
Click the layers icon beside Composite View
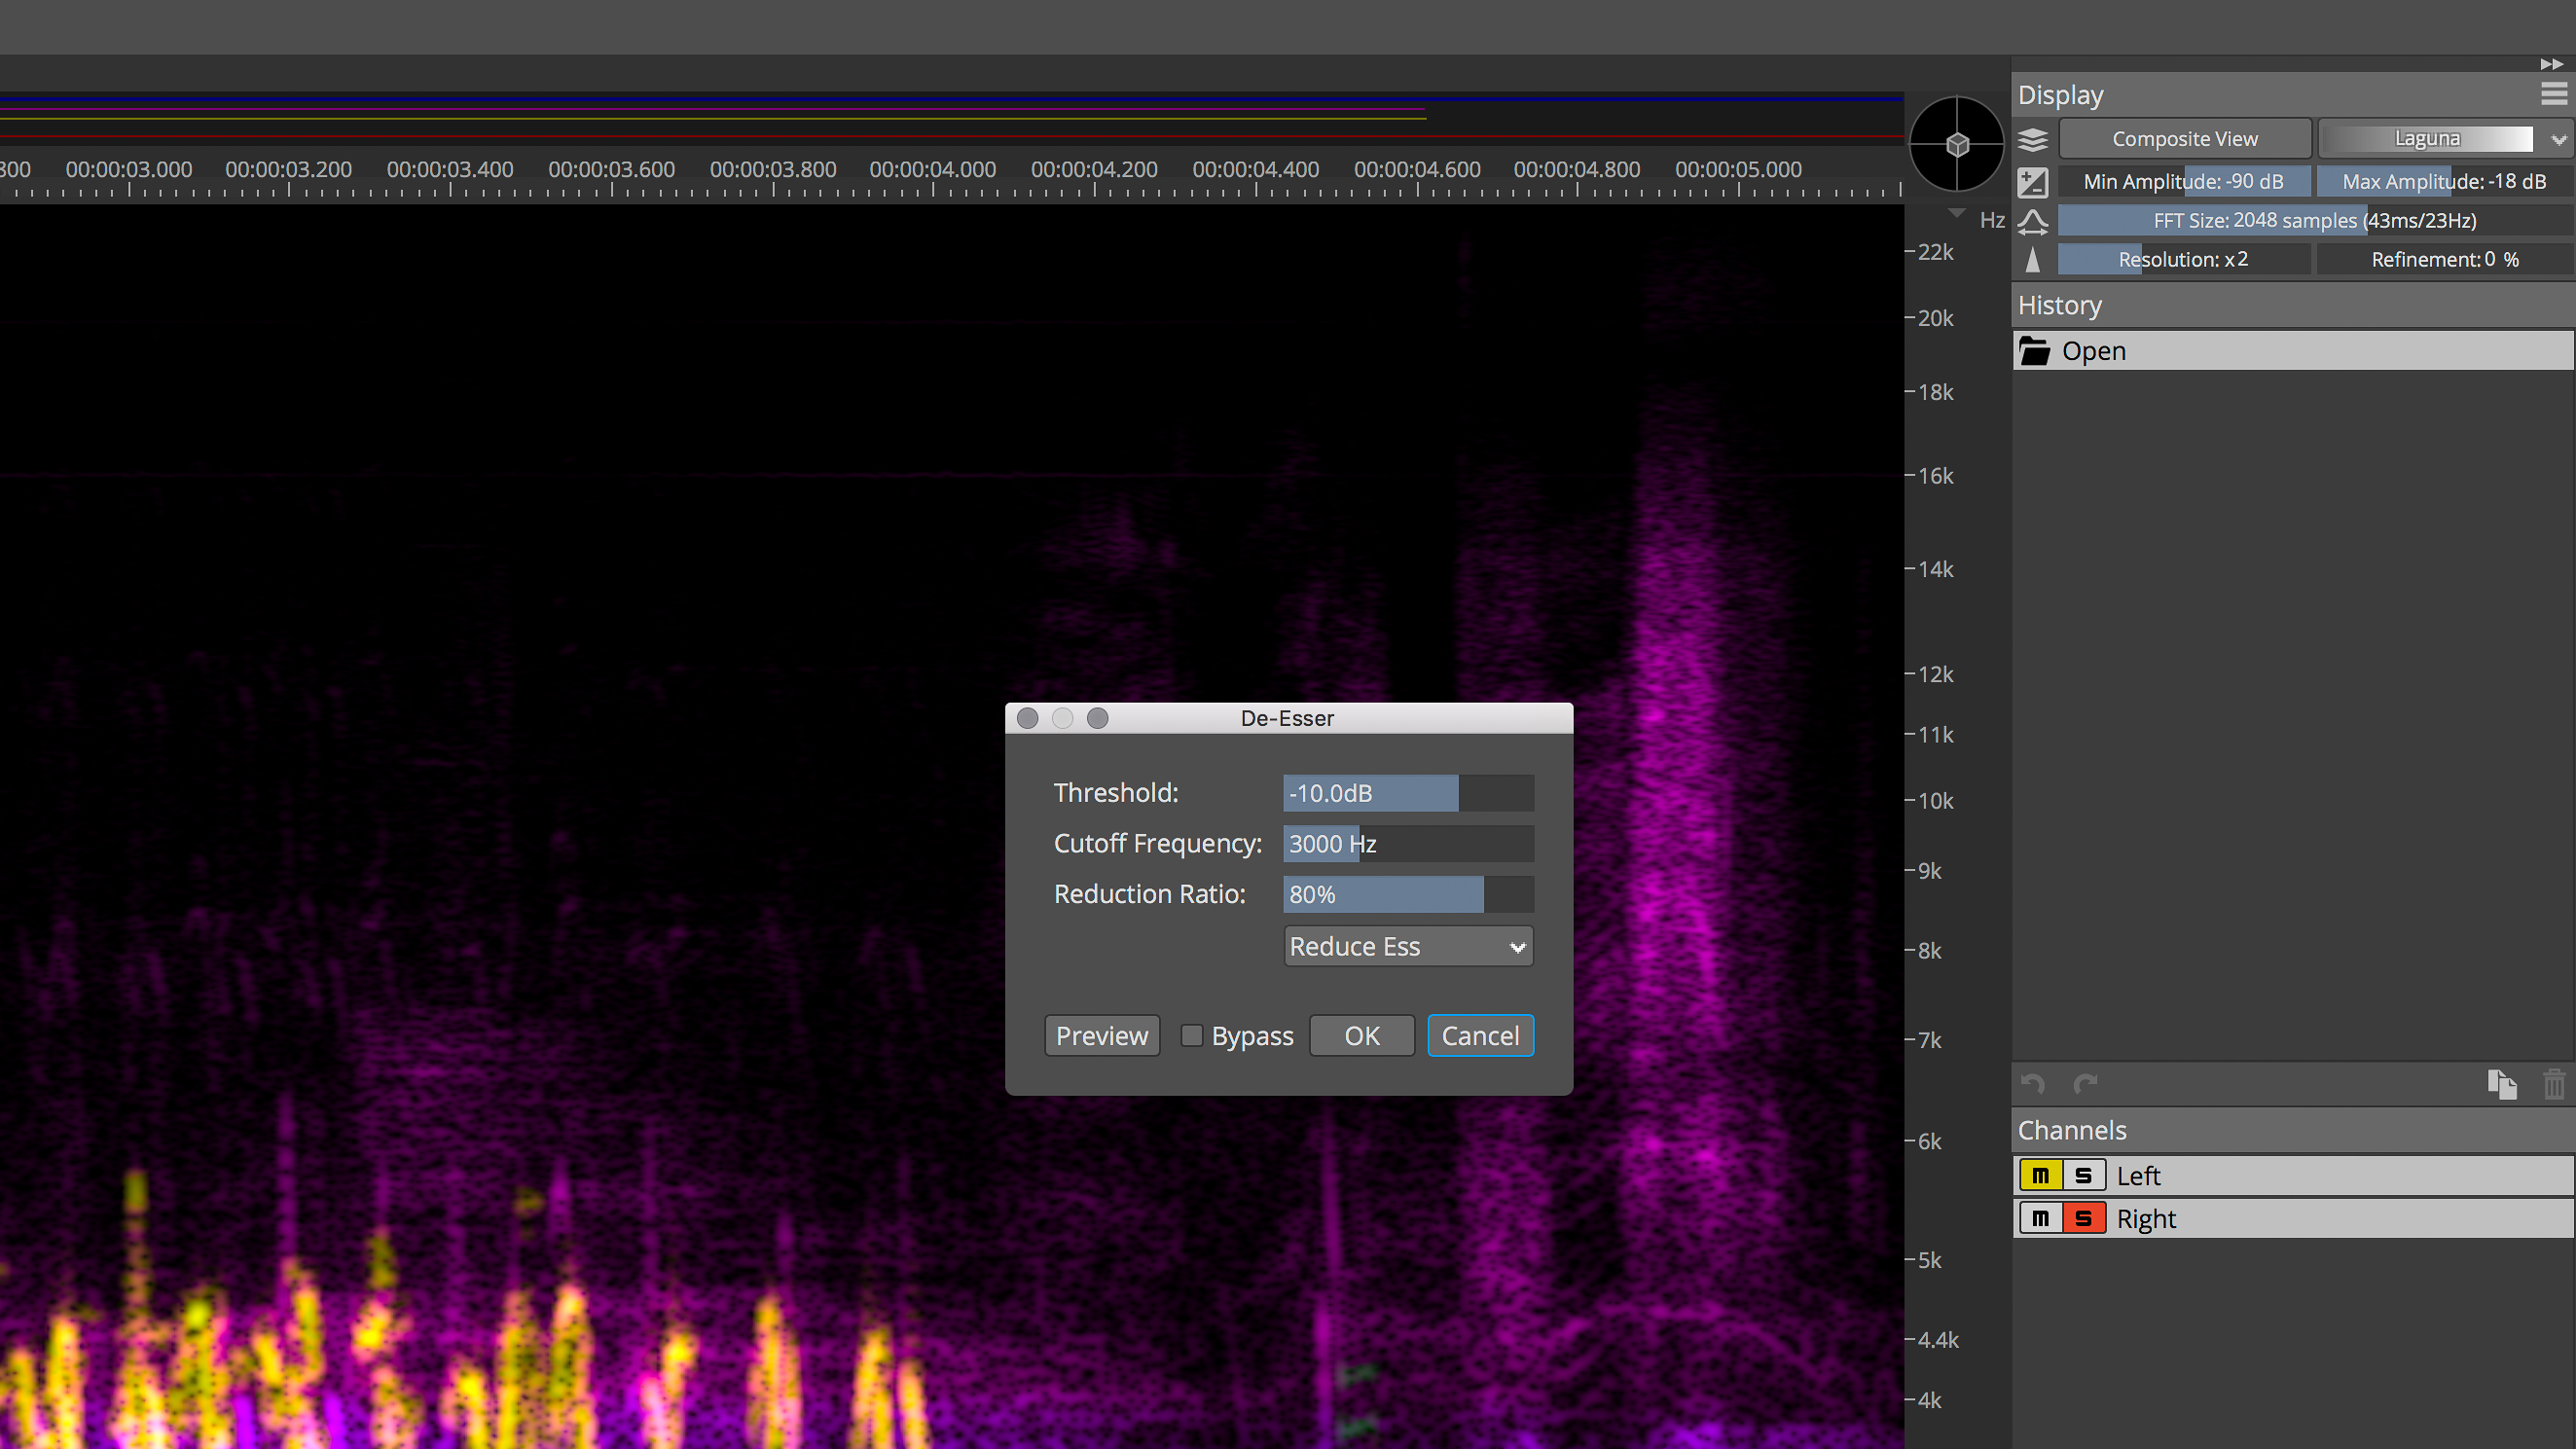click(2032, 139)
